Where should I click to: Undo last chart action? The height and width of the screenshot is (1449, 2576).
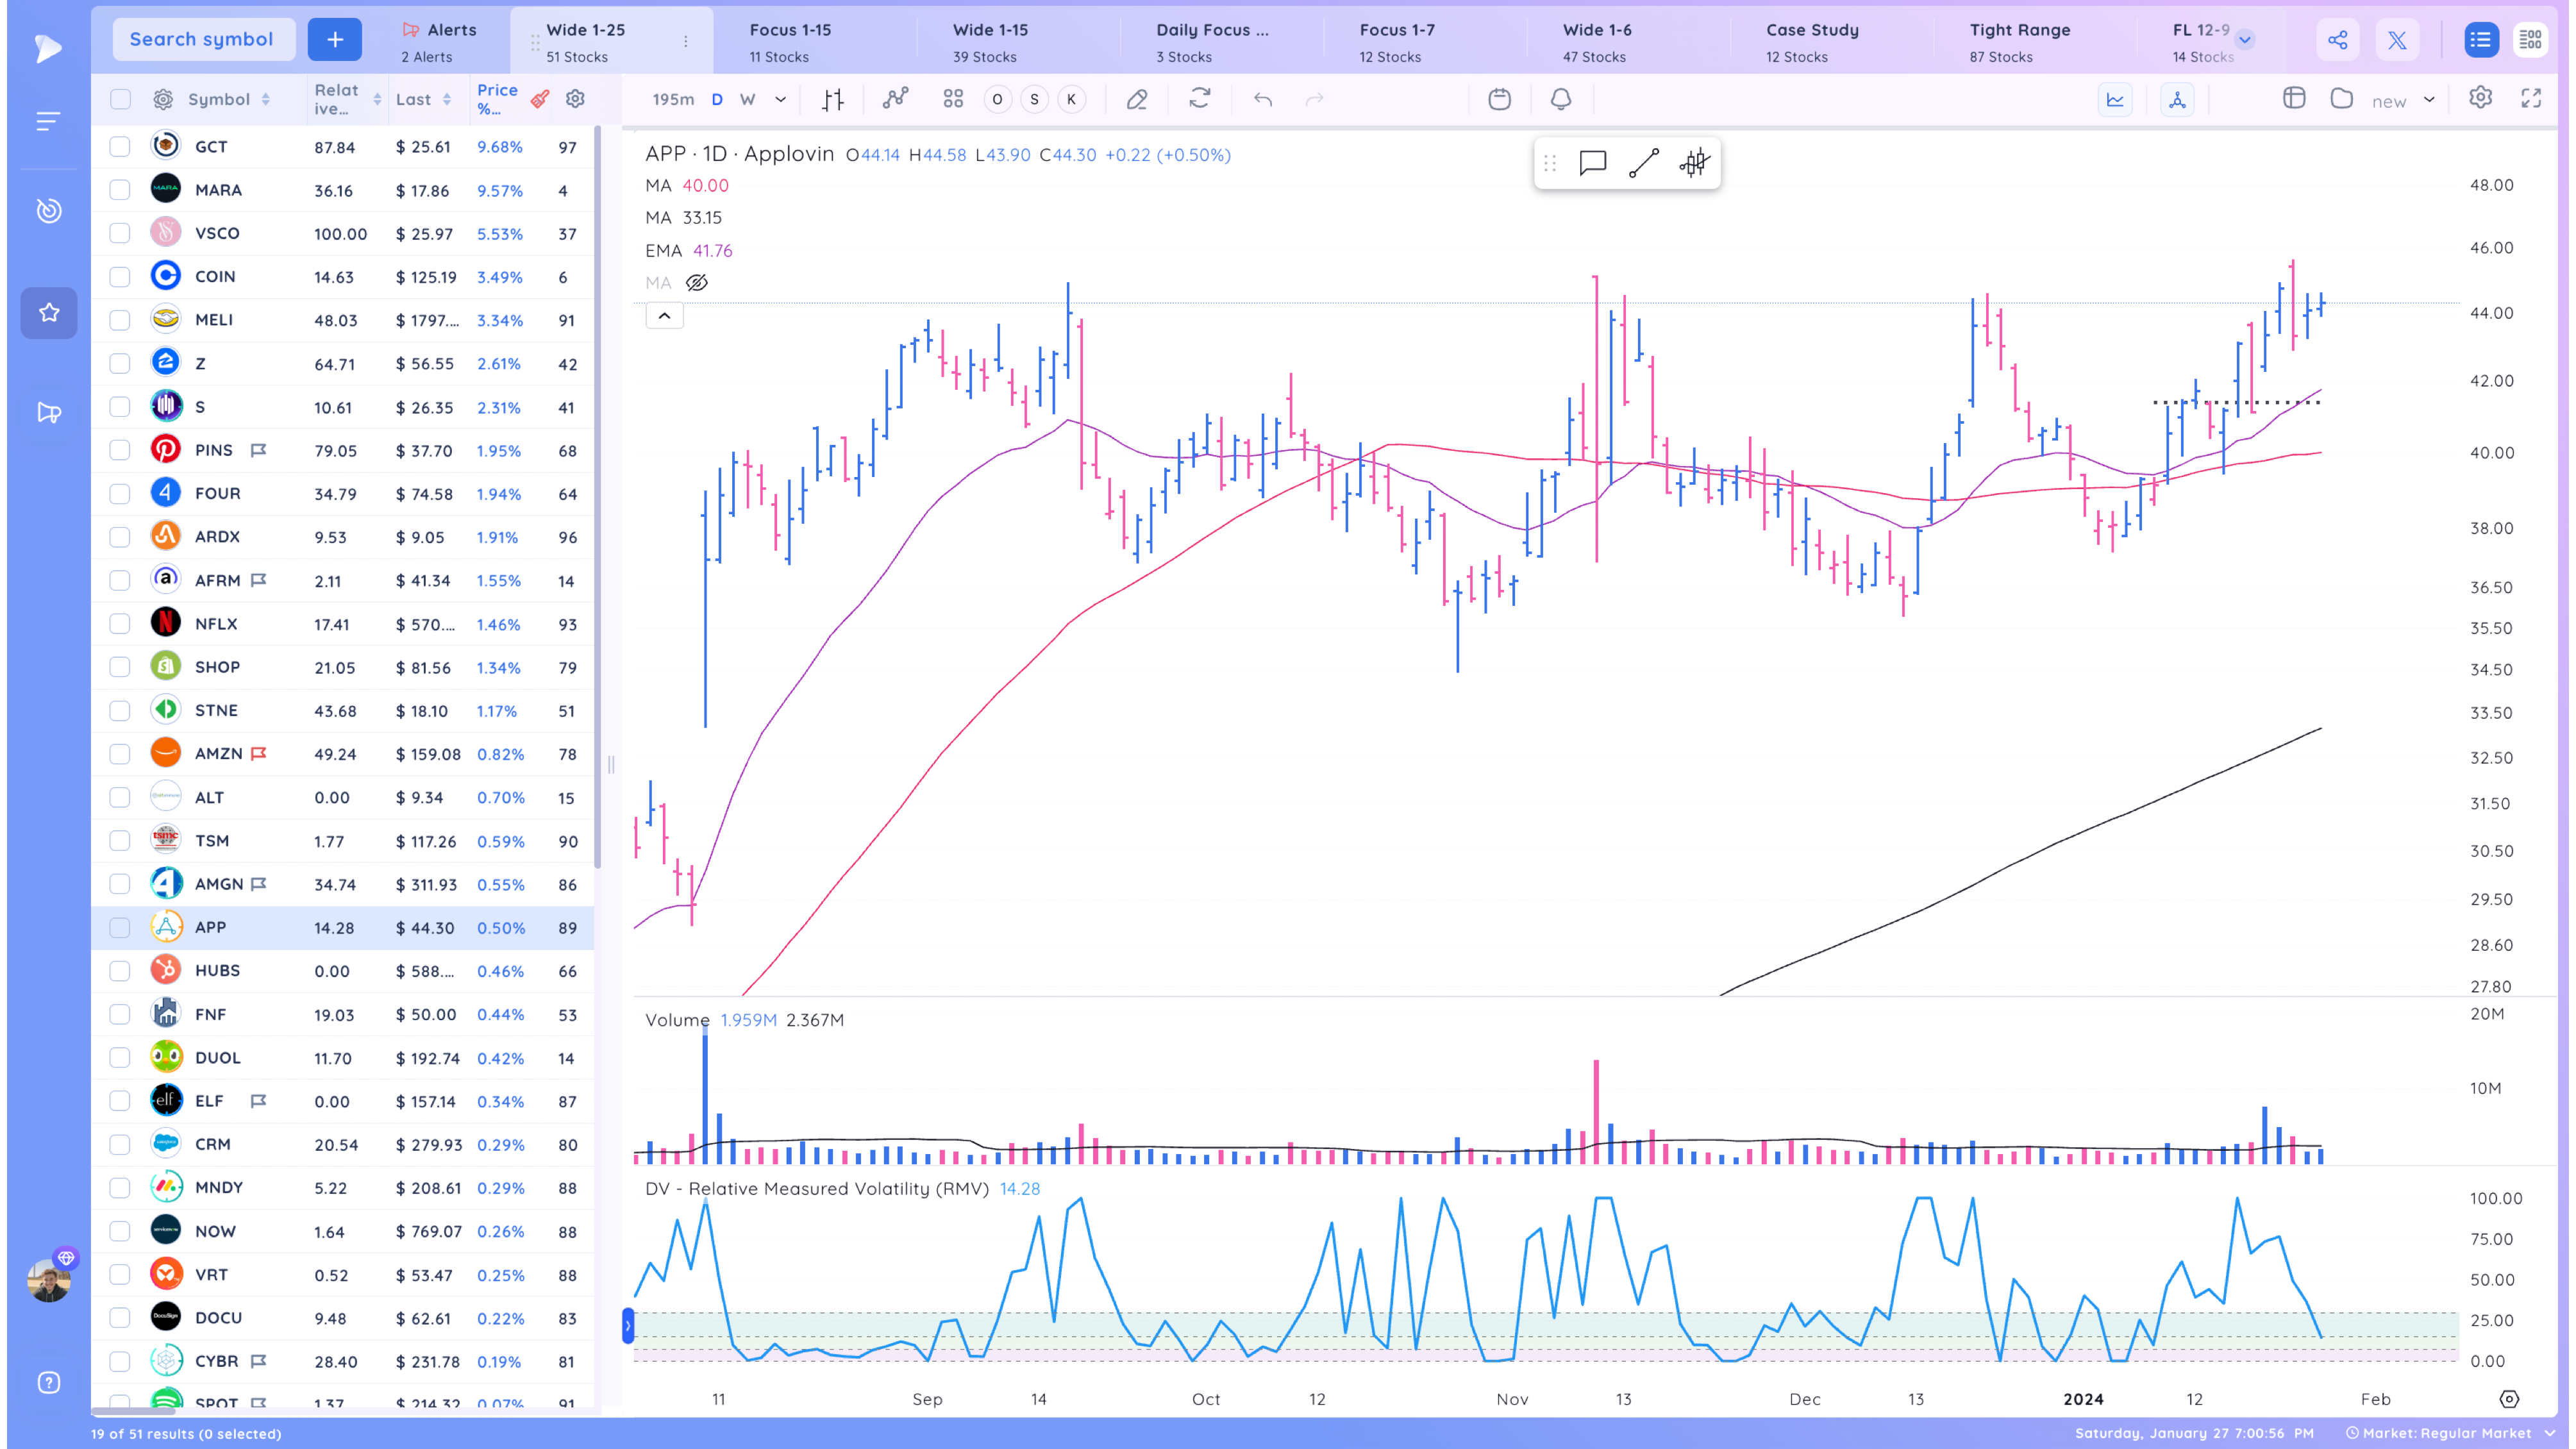point(1263,99)
